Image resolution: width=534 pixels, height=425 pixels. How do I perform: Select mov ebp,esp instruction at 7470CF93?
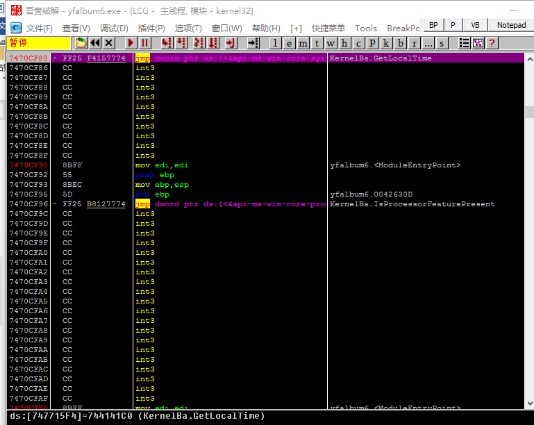point(162,185)
